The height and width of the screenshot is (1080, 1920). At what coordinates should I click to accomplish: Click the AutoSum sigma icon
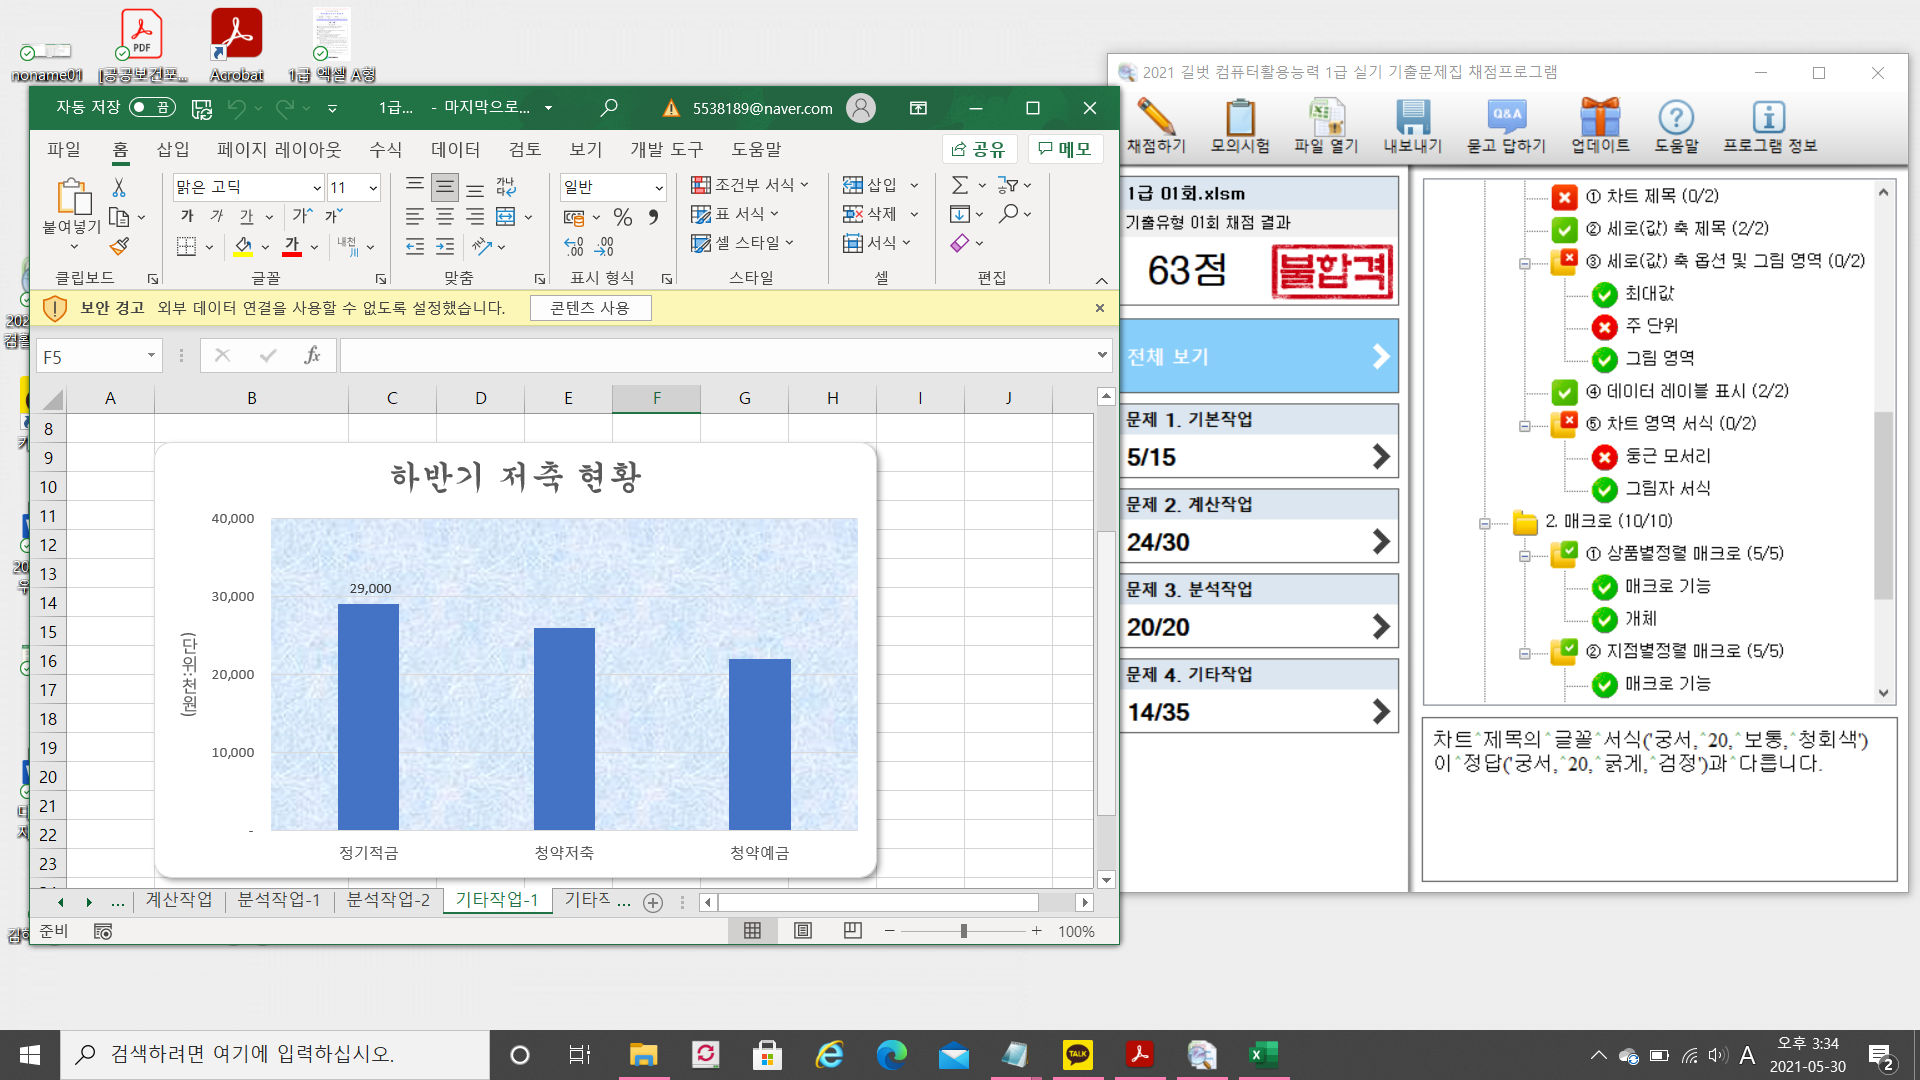(x=959, y=185)
